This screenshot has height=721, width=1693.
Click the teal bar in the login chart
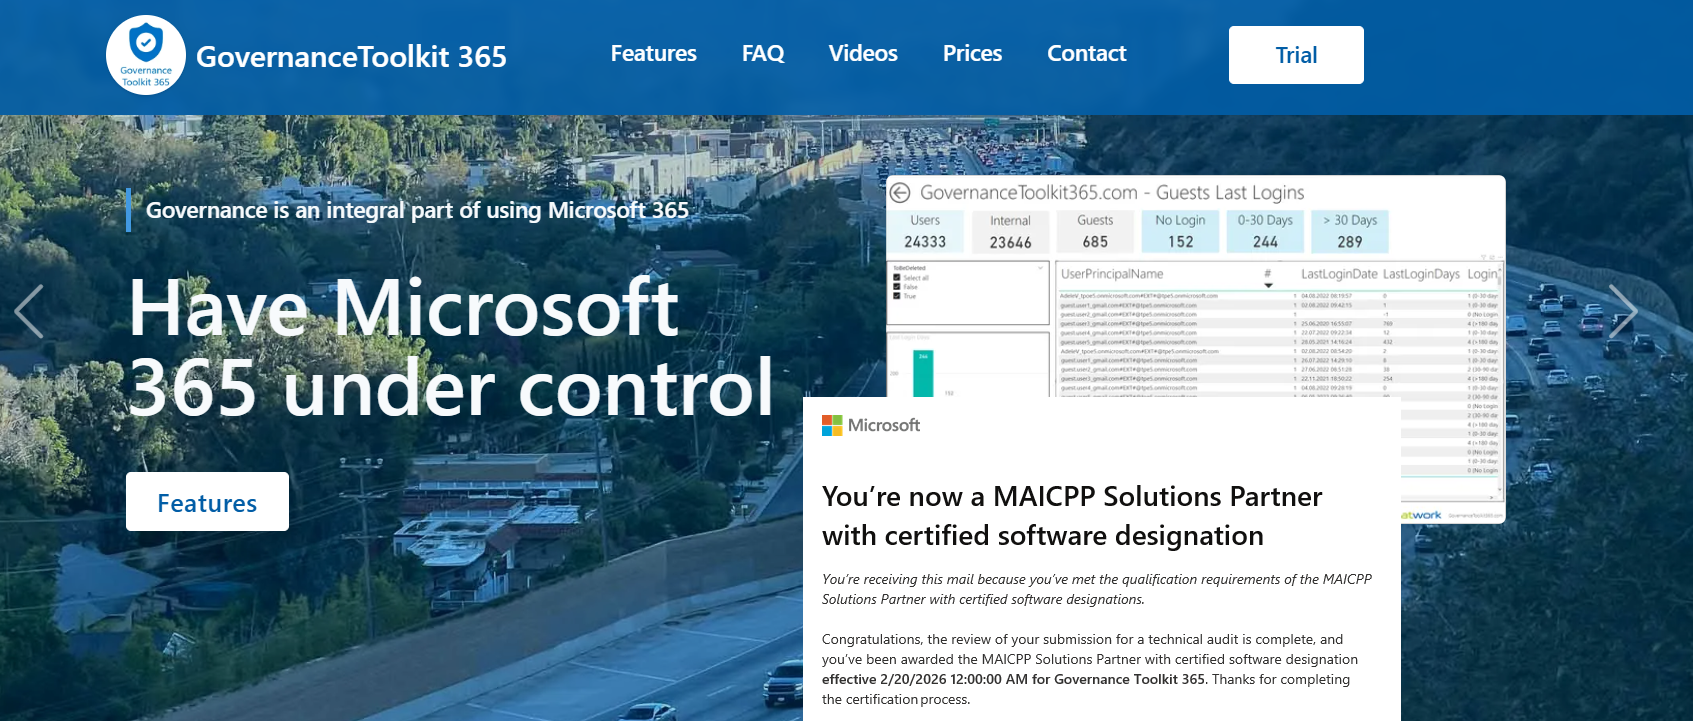click(923, 373)
